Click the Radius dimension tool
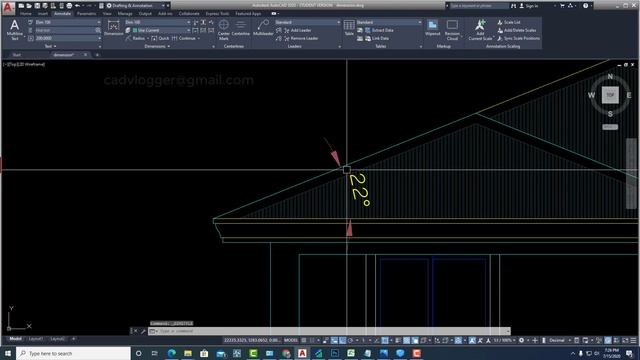 tap(135, 38)
